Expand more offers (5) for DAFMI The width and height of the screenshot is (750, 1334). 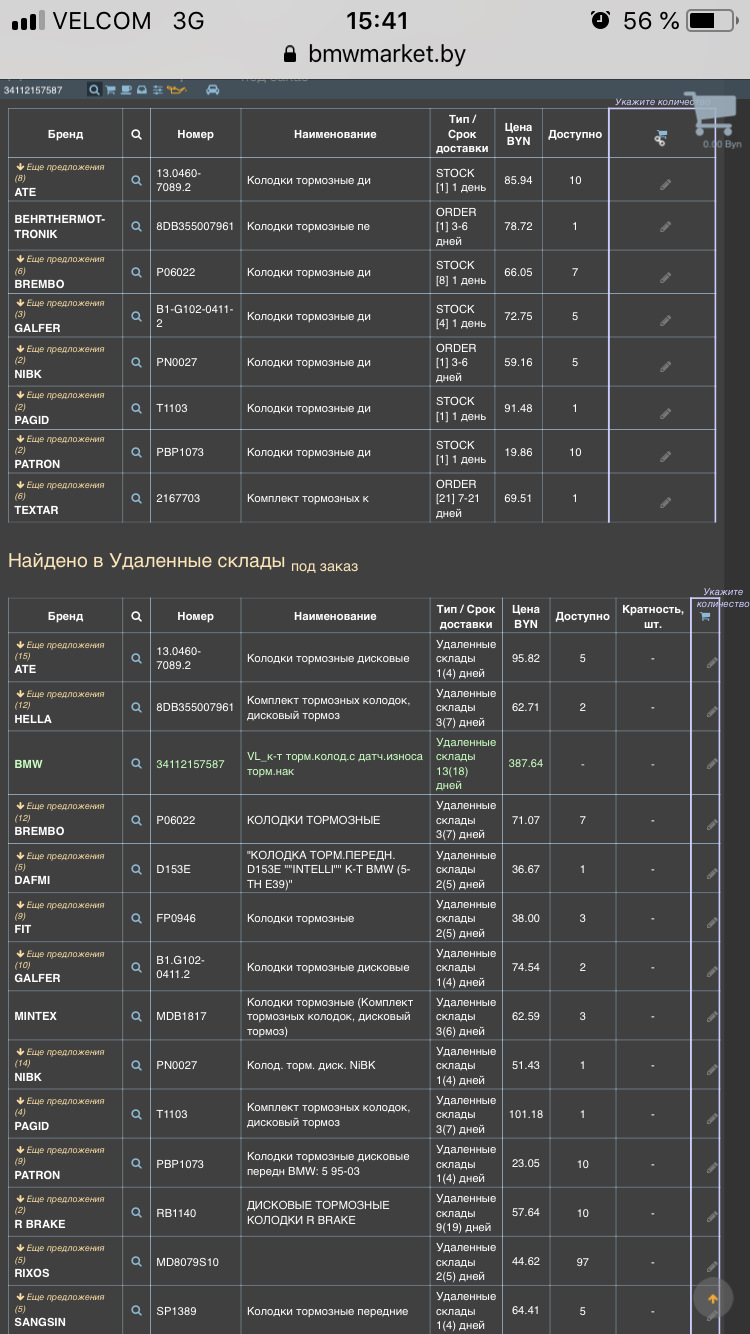[x=59, y=861]
